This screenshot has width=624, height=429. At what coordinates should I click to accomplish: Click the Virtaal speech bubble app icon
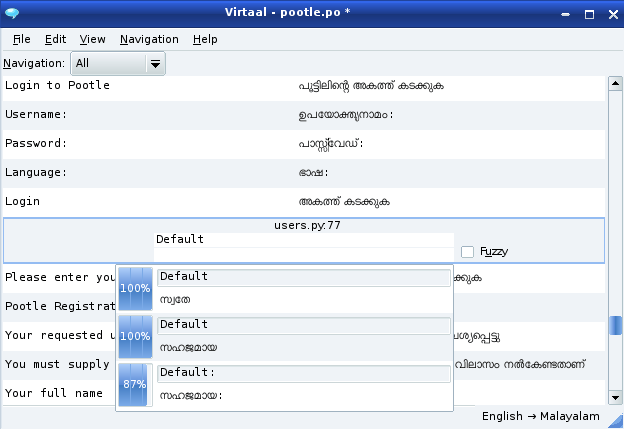[x=12, y=13]
